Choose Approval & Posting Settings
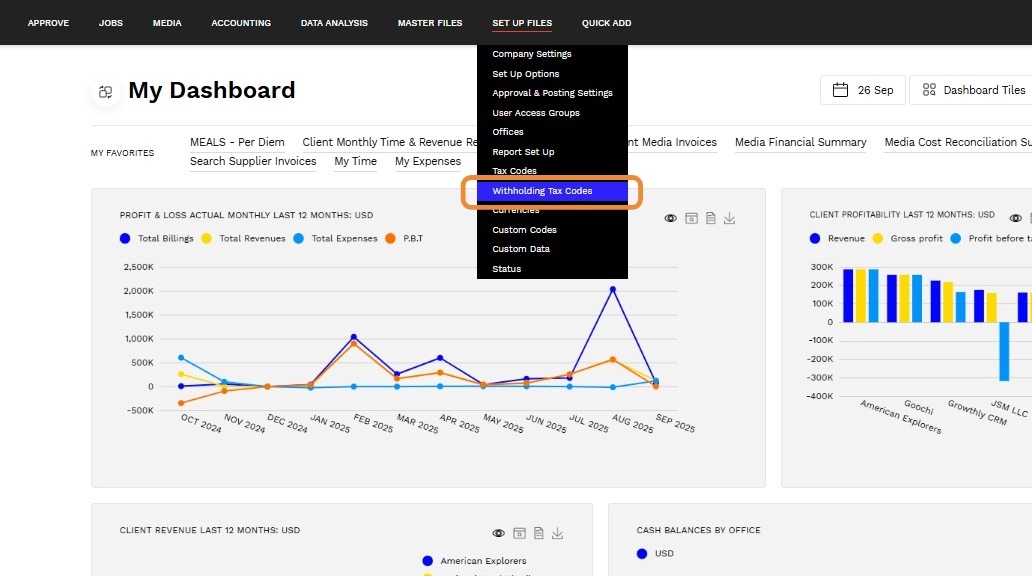The width and height of the screenshot is (1032, 576). point(552,93)
